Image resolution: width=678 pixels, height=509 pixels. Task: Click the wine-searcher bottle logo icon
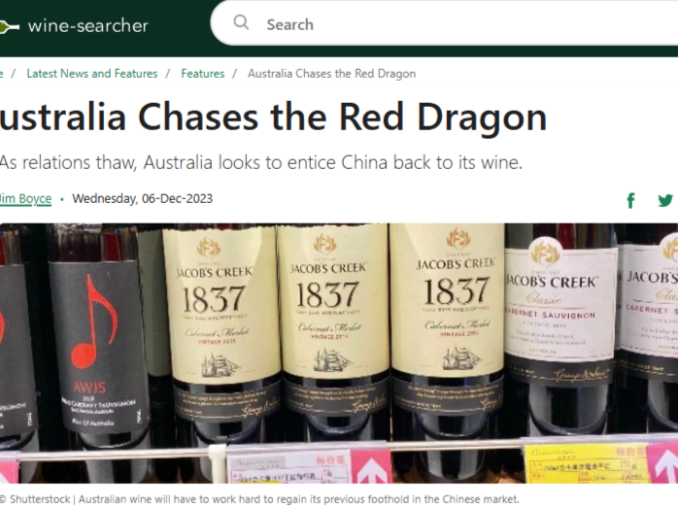(9, 27)
